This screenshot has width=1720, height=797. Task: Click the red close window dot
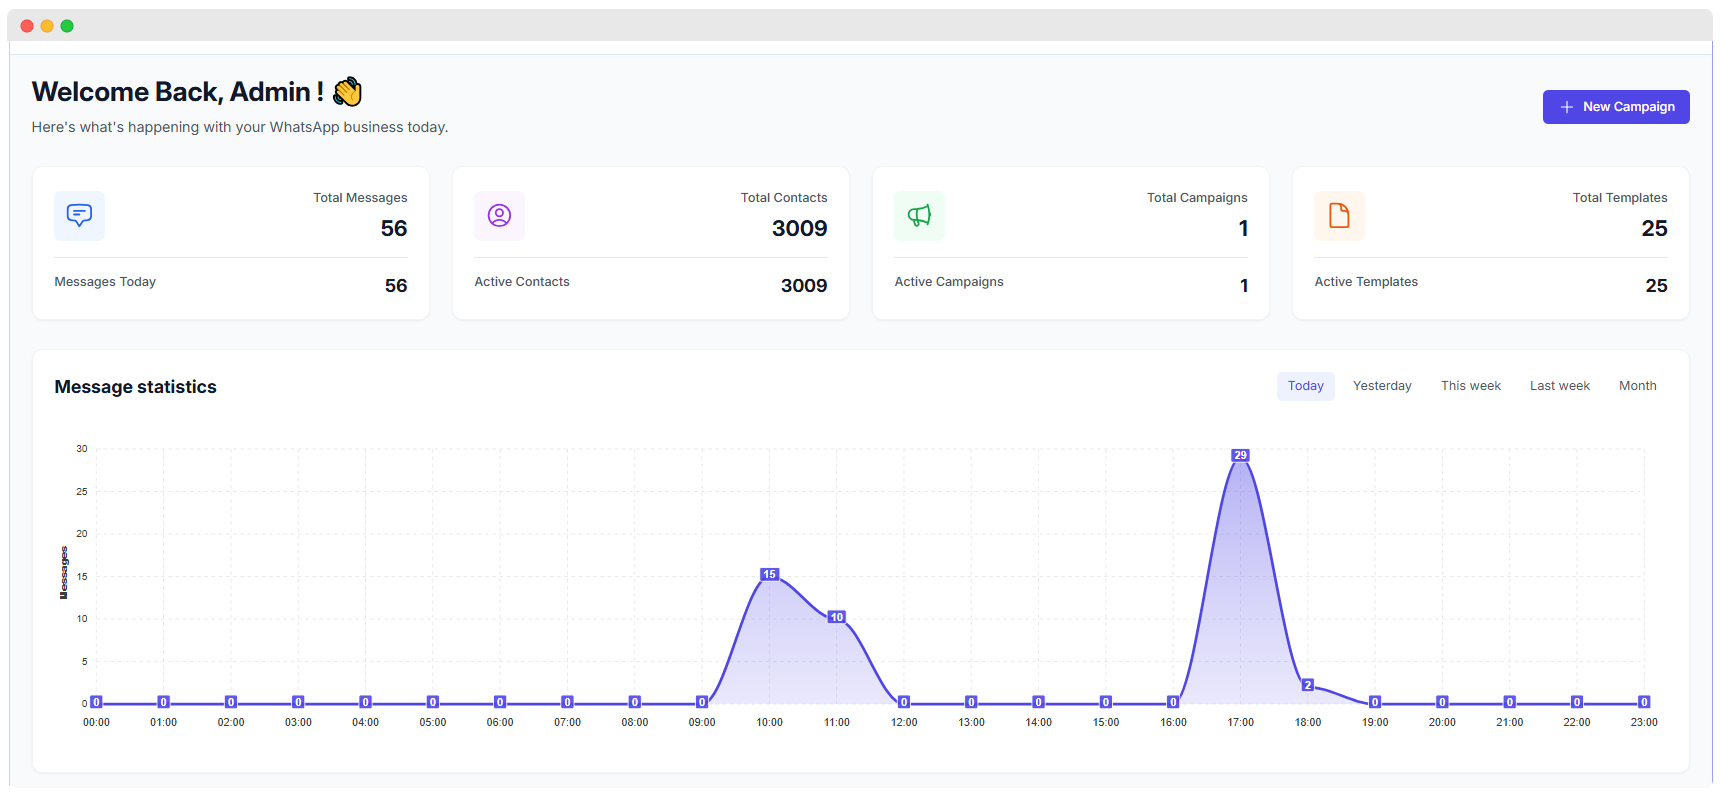(27, 26)
